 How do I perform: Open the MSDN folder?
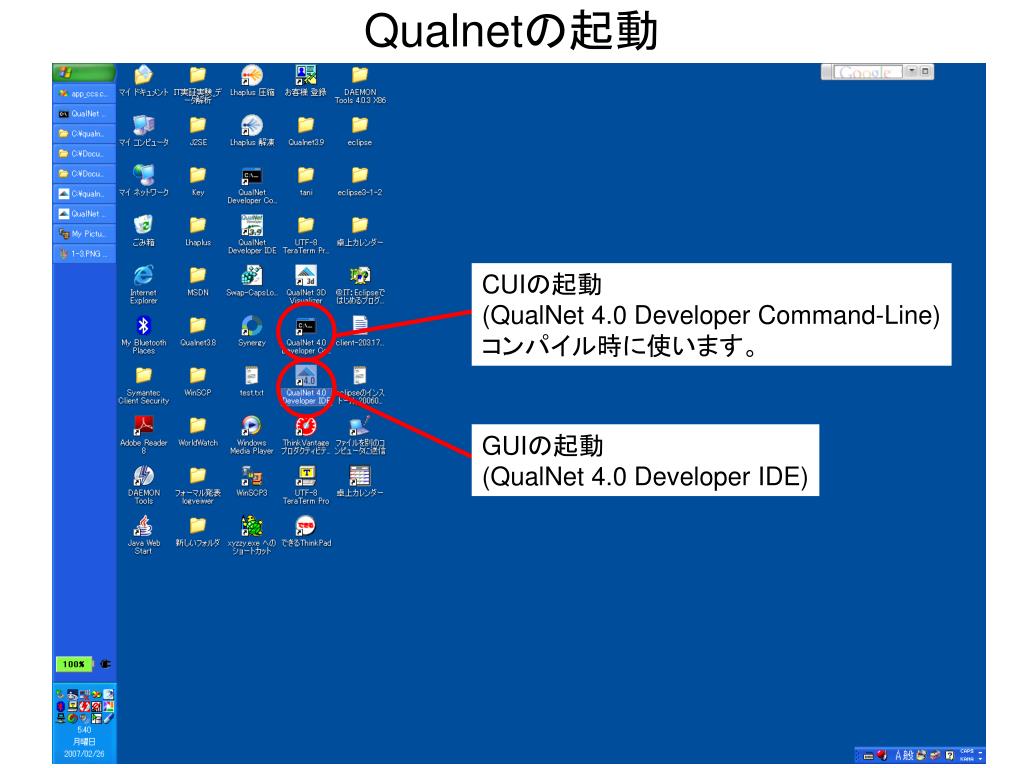[198, 281]
